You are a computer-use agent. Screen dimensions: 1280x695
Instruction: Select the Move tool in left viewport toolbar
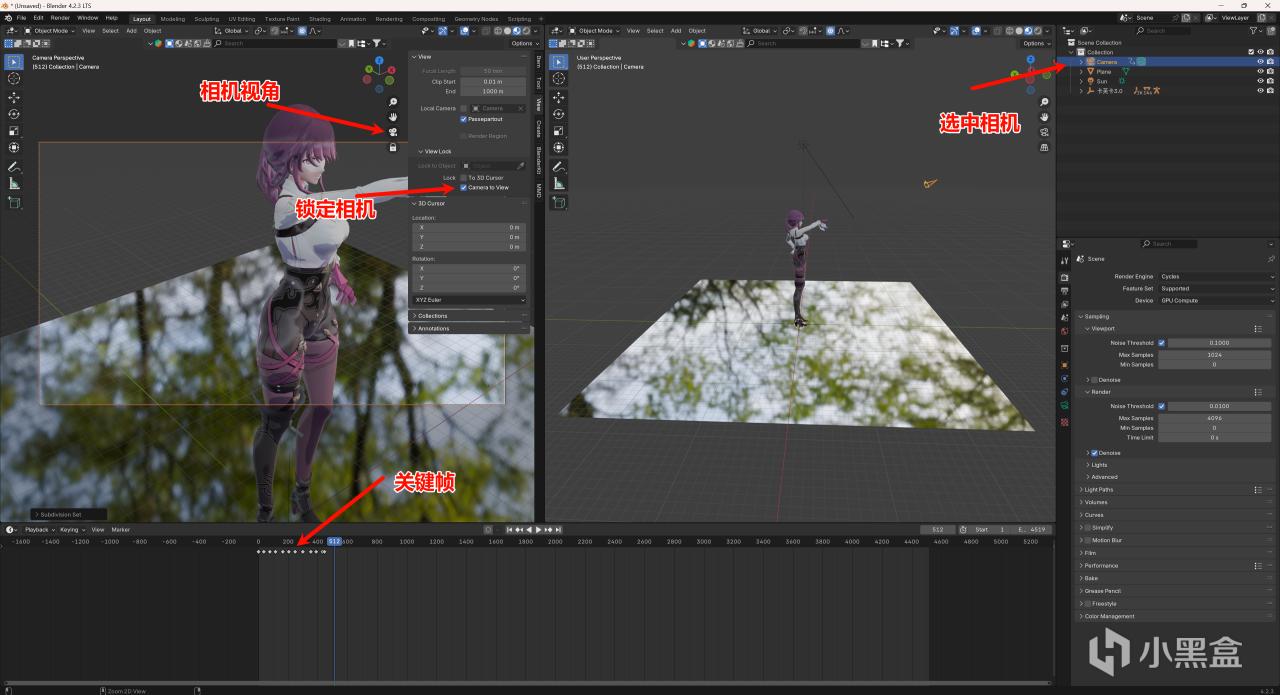tap(14, 97)
